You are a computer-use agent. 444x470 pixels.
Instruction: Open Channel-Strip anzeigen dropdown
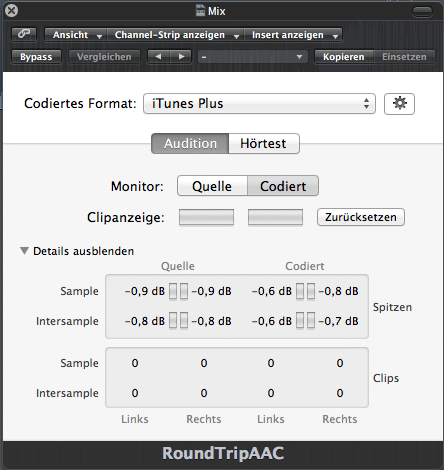click(x=176, y=35)
